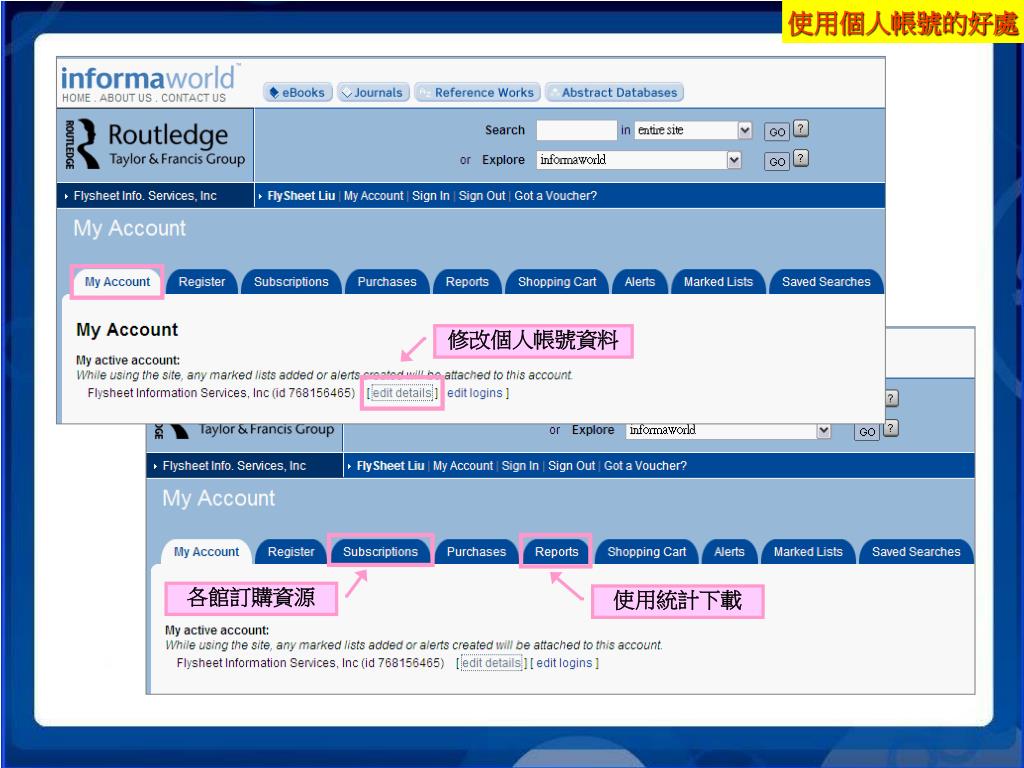
Task: Click GO button next to Explore in lower window
Action: [x=867, y=432]
